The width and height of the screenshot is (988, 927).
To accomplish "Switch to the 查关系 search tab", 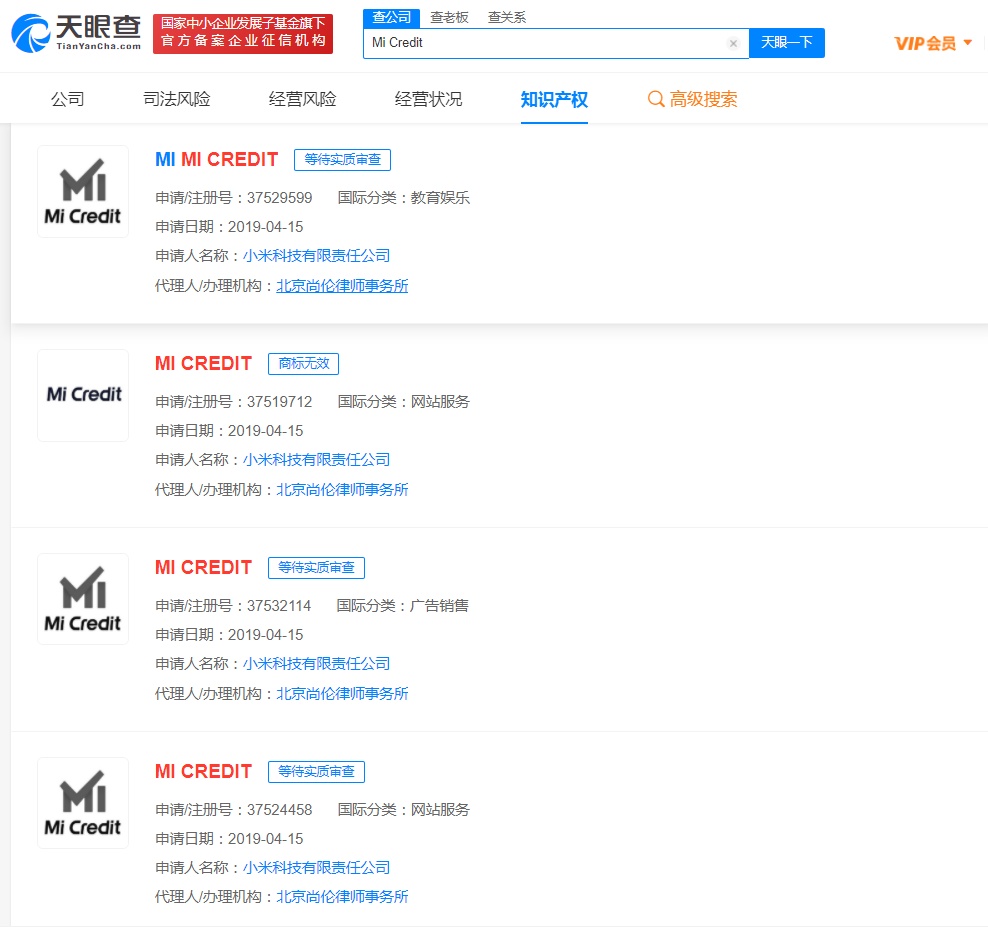I will 507,18.
